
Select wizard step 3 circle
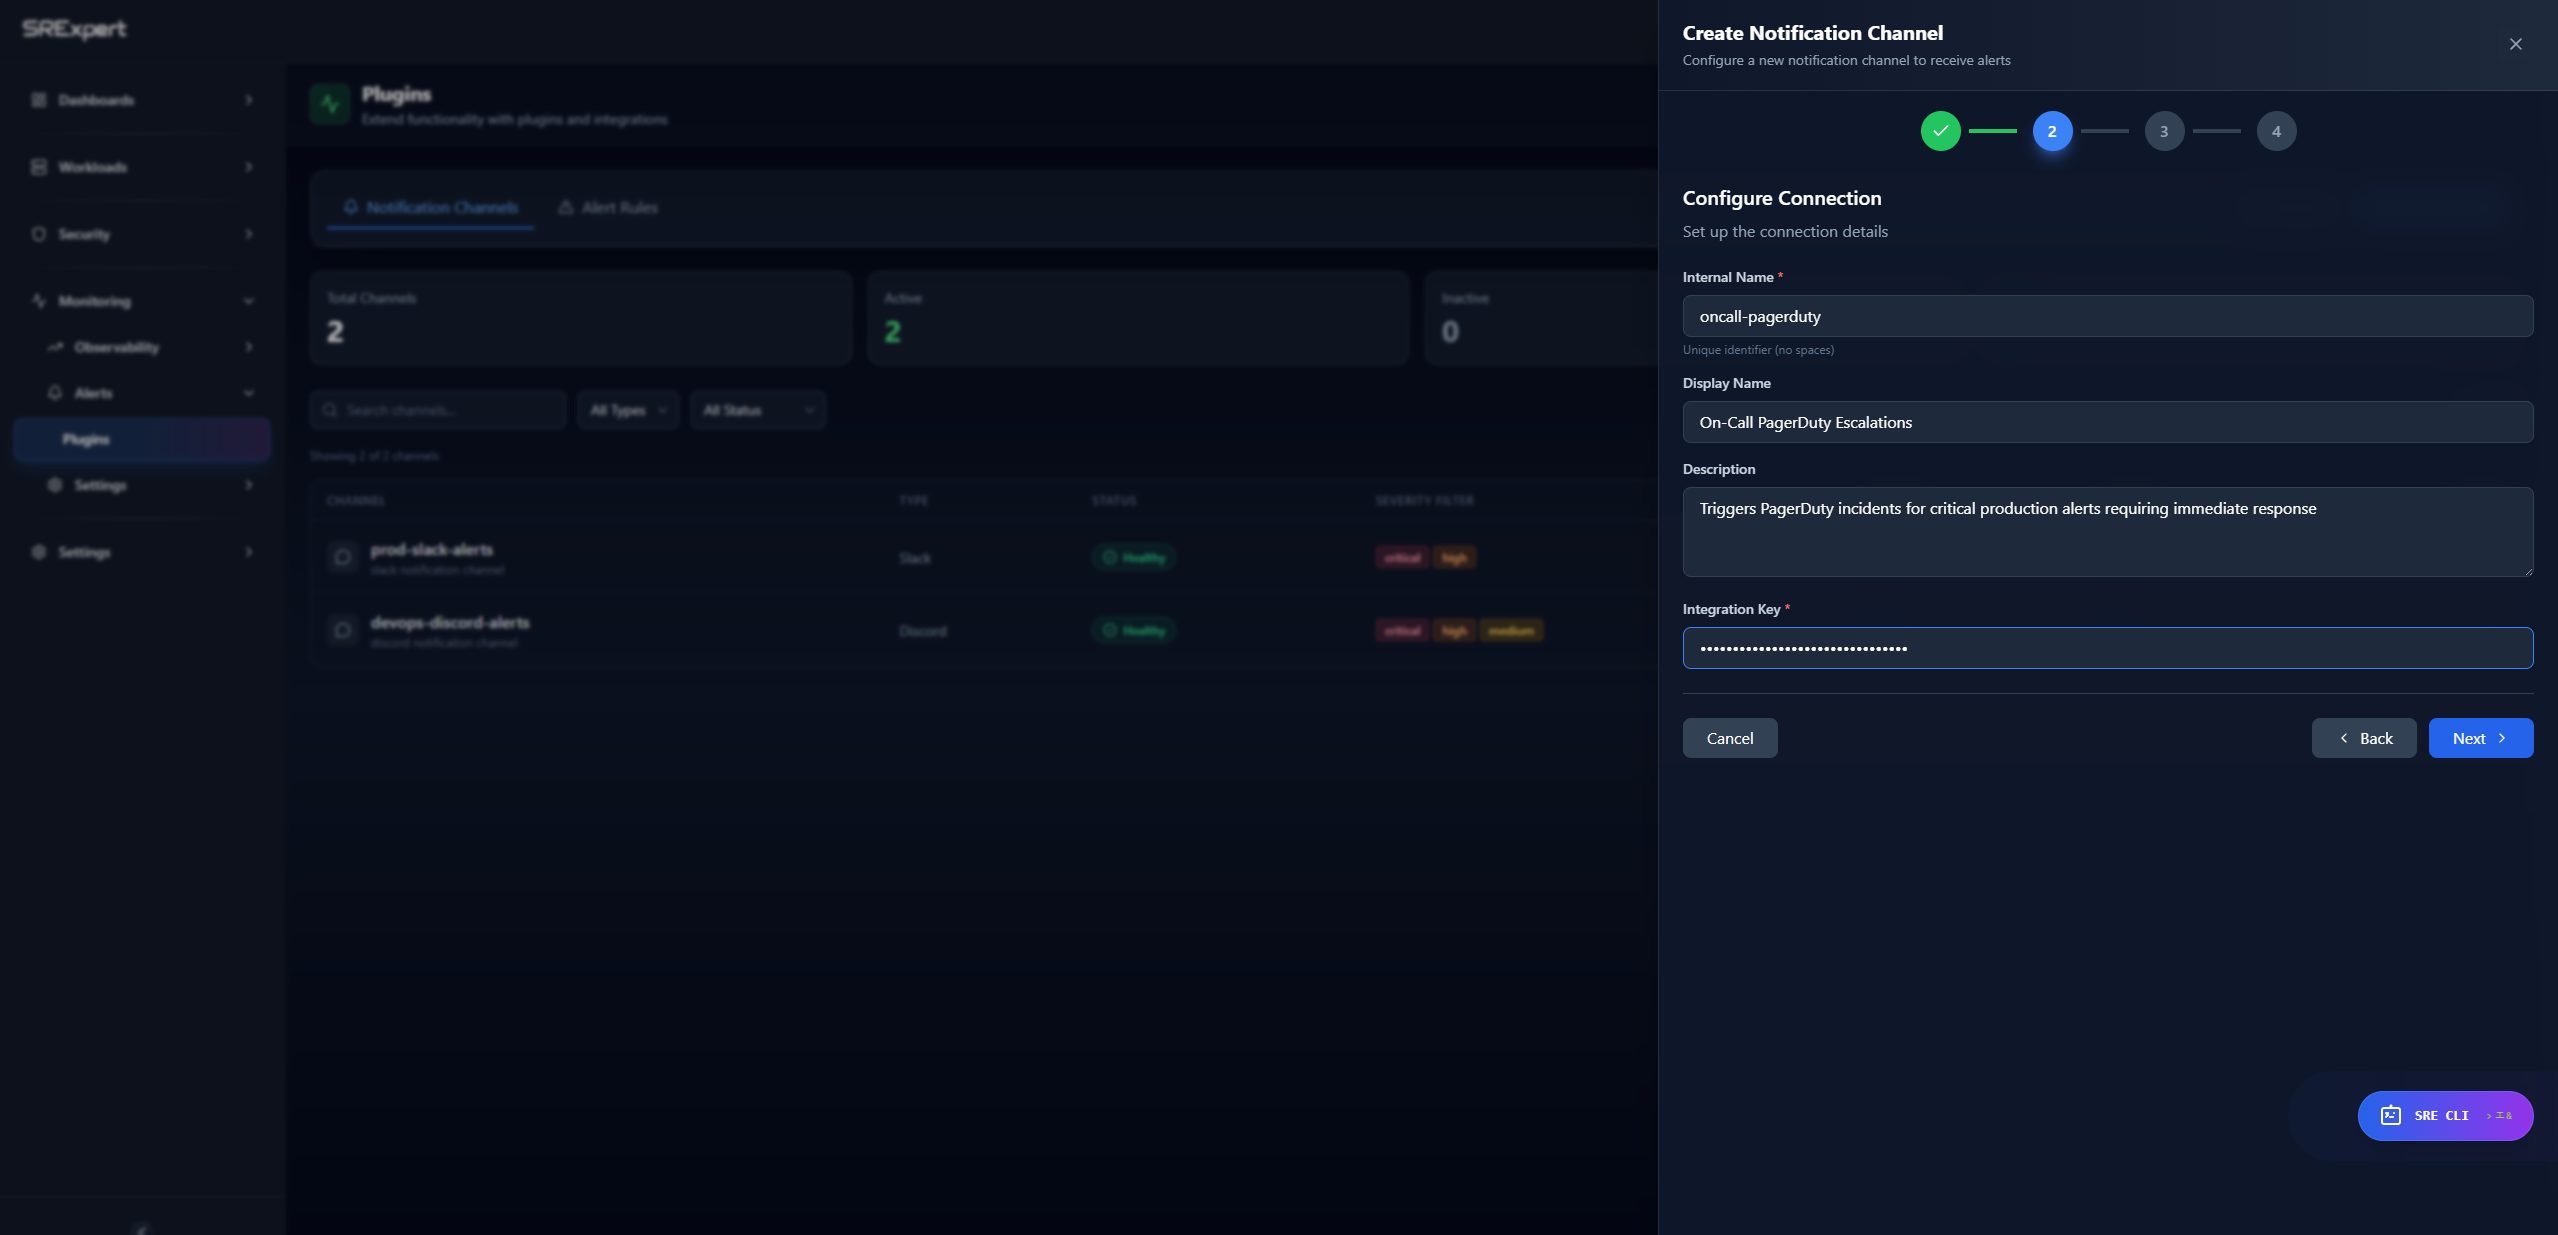pyautogui.click(x=2163, y=131)
